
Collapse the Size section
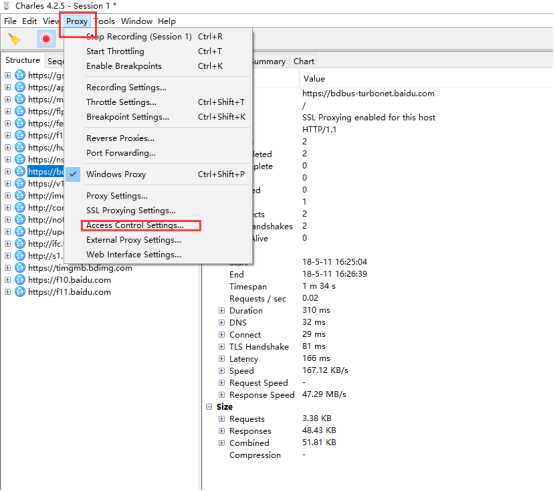[x=209, y=407]
